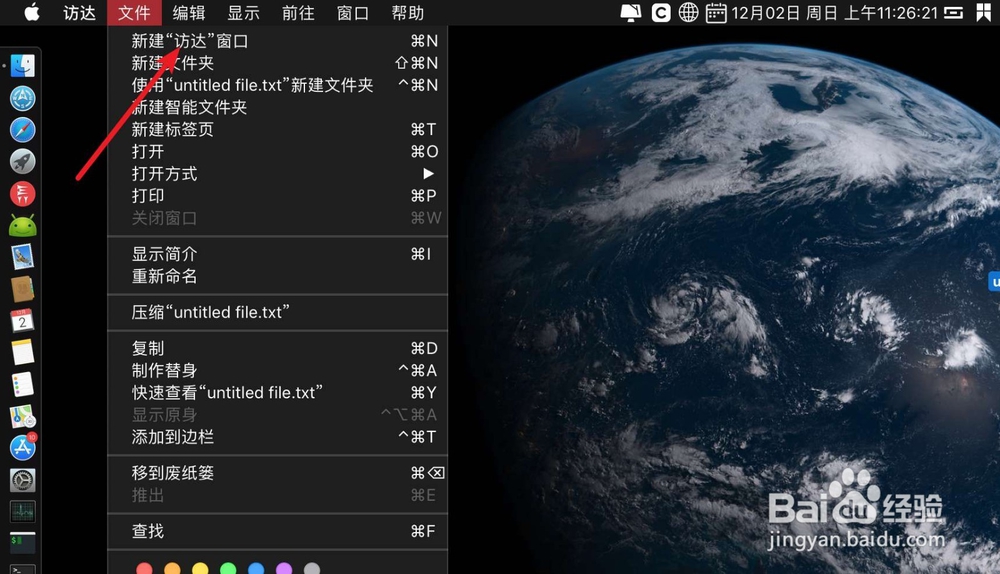The image size is (1000, 574).
Task: Apply the purple color tag
Action: pyautogui.click(x=284, y=568)
